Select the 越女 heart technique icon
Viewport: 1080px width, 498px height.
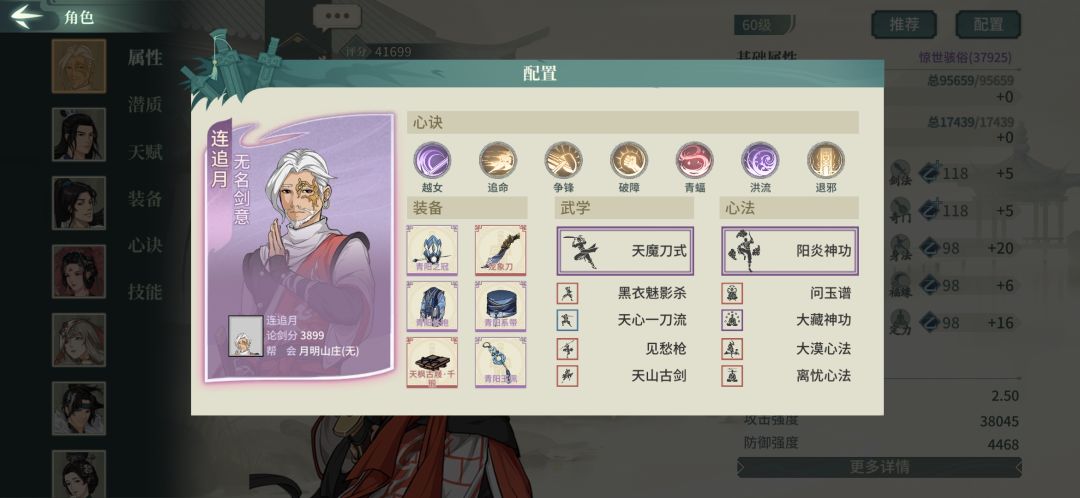[432, 160]
